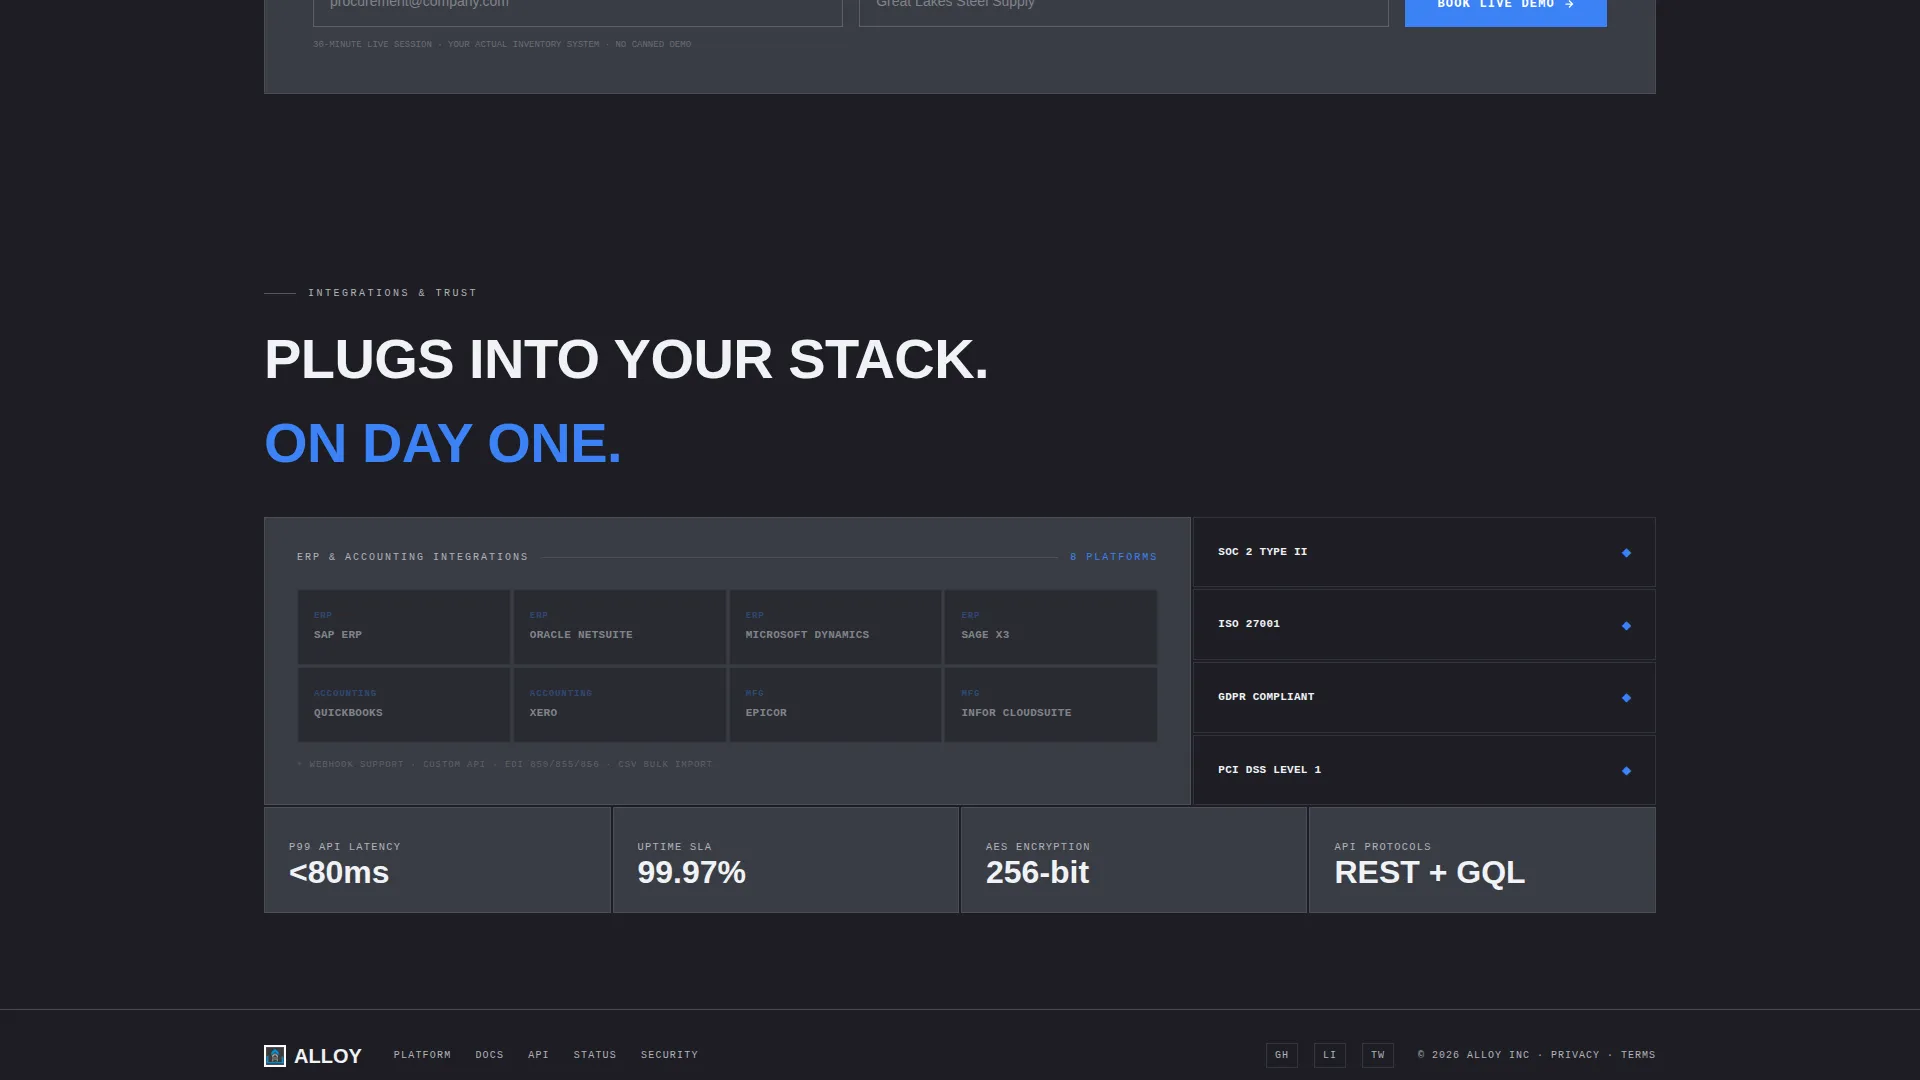1920x1080 pixels.
Task: Select the Epicor integration card
Action: tap(835, 705)
